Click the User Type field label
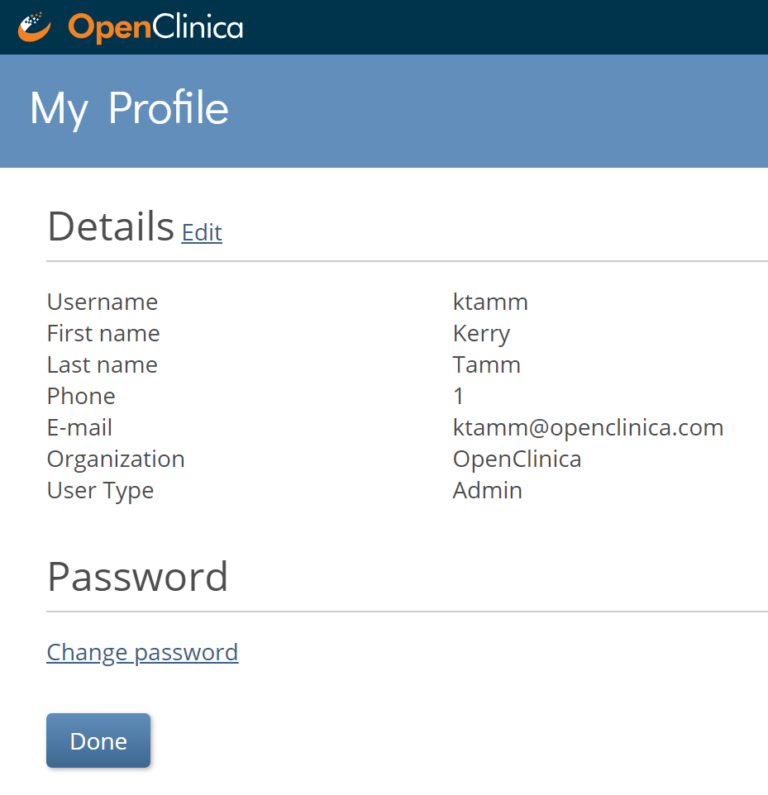This screenshot has width=768, height=795. point(100,491)
